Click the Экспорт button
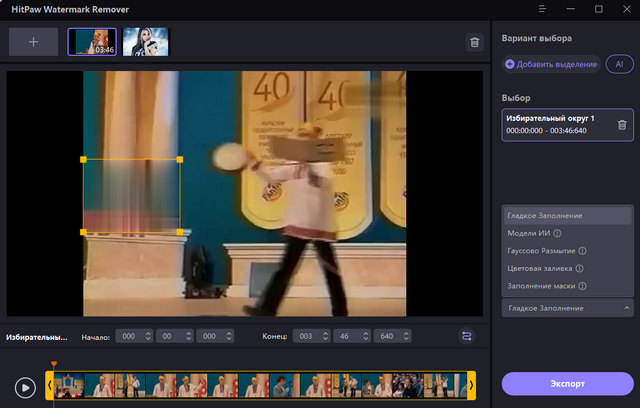The image size is (640, 408). tap(567, 383)
